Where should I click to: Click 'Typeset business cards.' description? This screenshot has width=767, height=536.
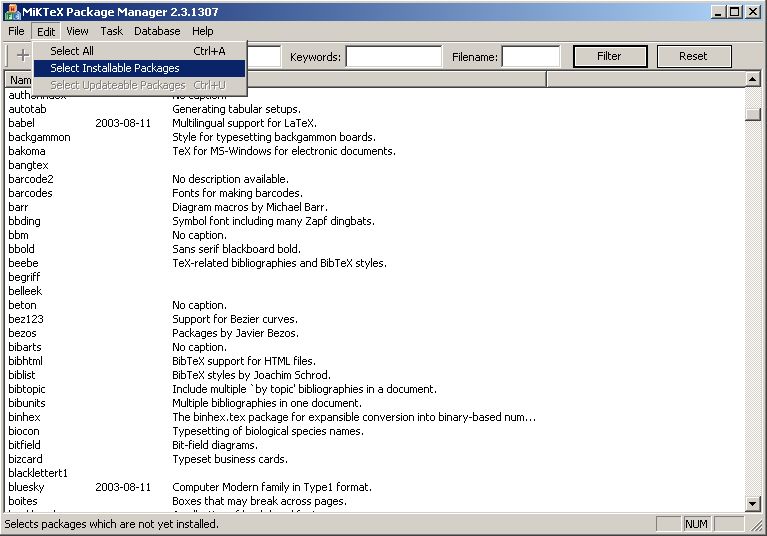[230, 460]
